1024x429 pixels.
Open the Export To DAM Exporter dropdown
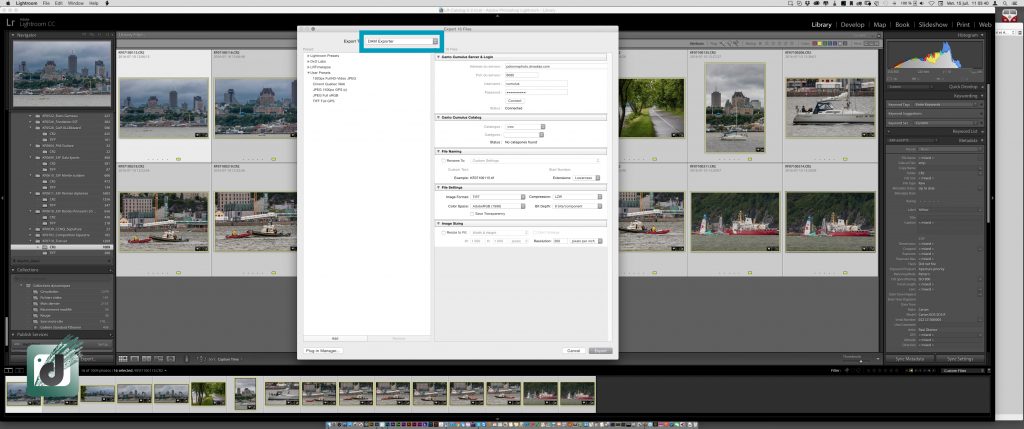point(402,41)
